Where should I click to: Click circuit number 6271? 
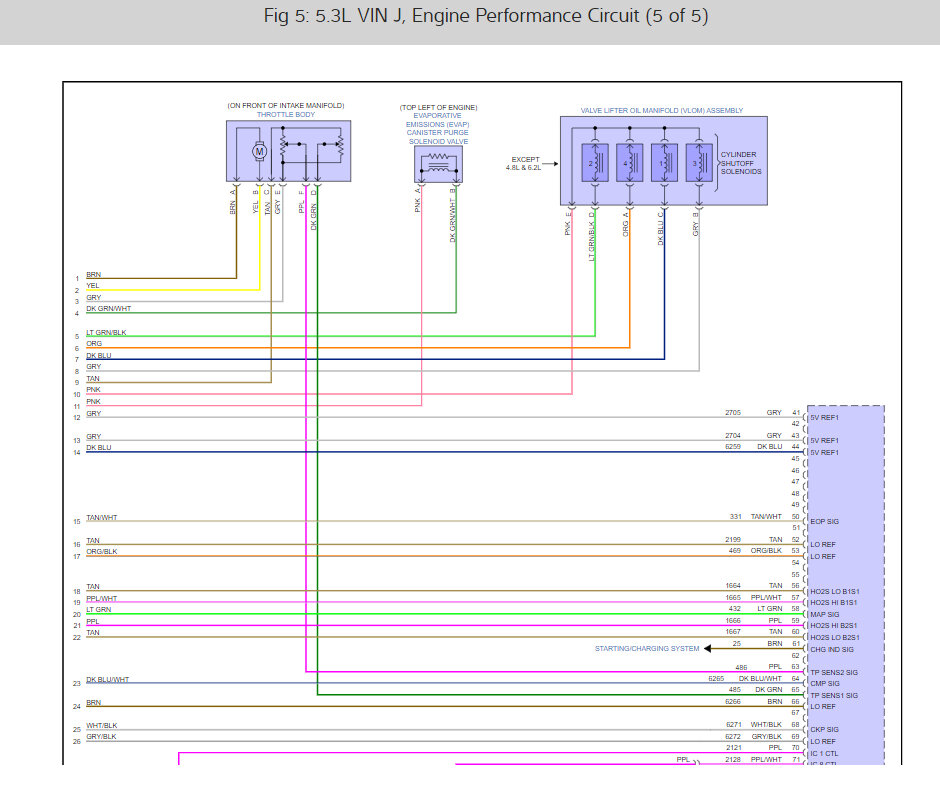[733, 725]
